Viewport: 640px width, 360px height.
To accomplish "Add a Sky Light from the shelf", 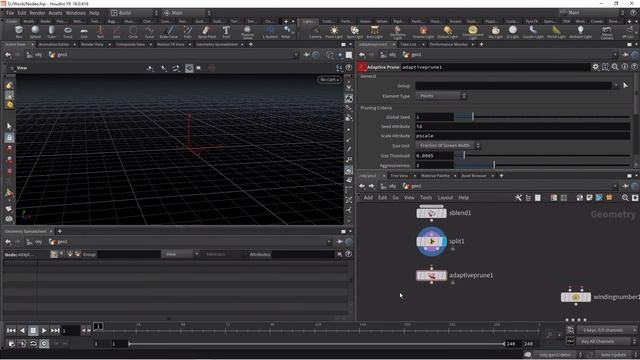I will [495, 31].
